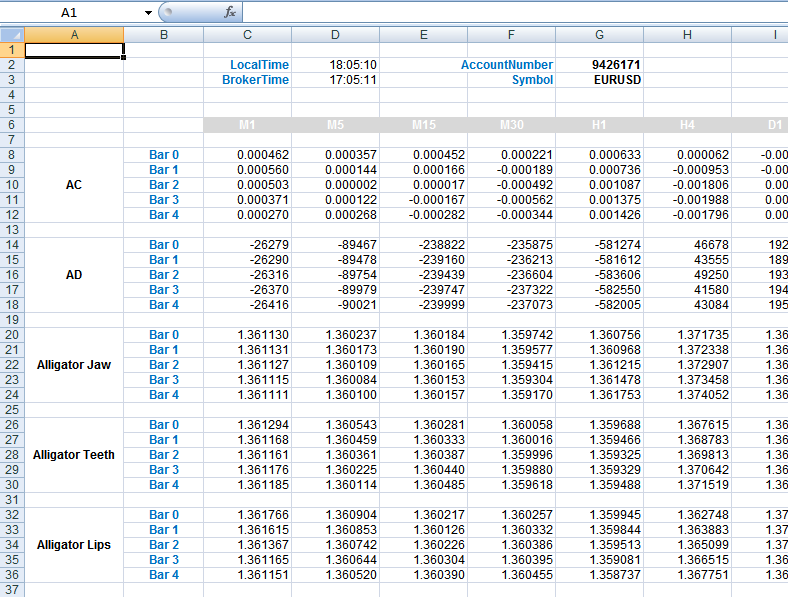This screenshot has width=788, height=597.
Task: Click the 18:05:10 time value
Action: pyautogui.click(x=353, y=65)
